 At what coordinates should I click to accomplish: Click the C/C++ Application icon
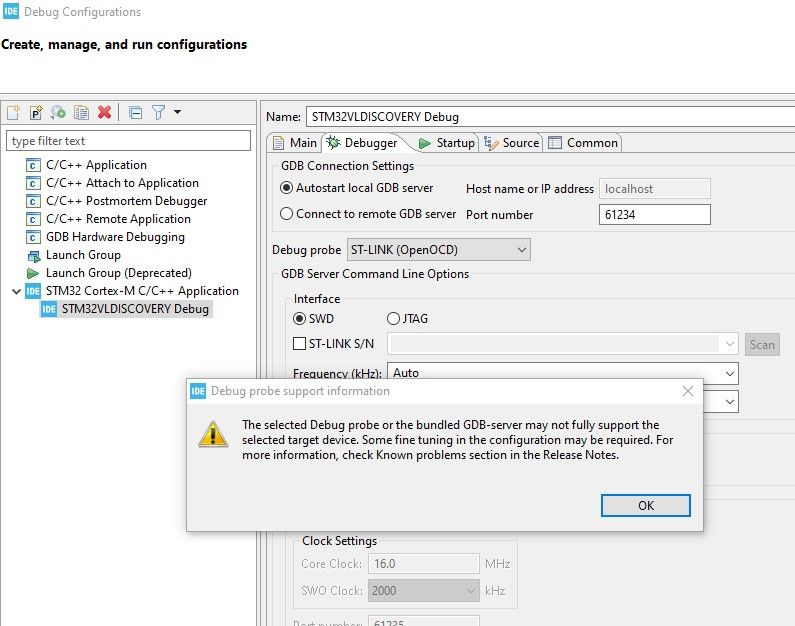[x=33, y=165]
